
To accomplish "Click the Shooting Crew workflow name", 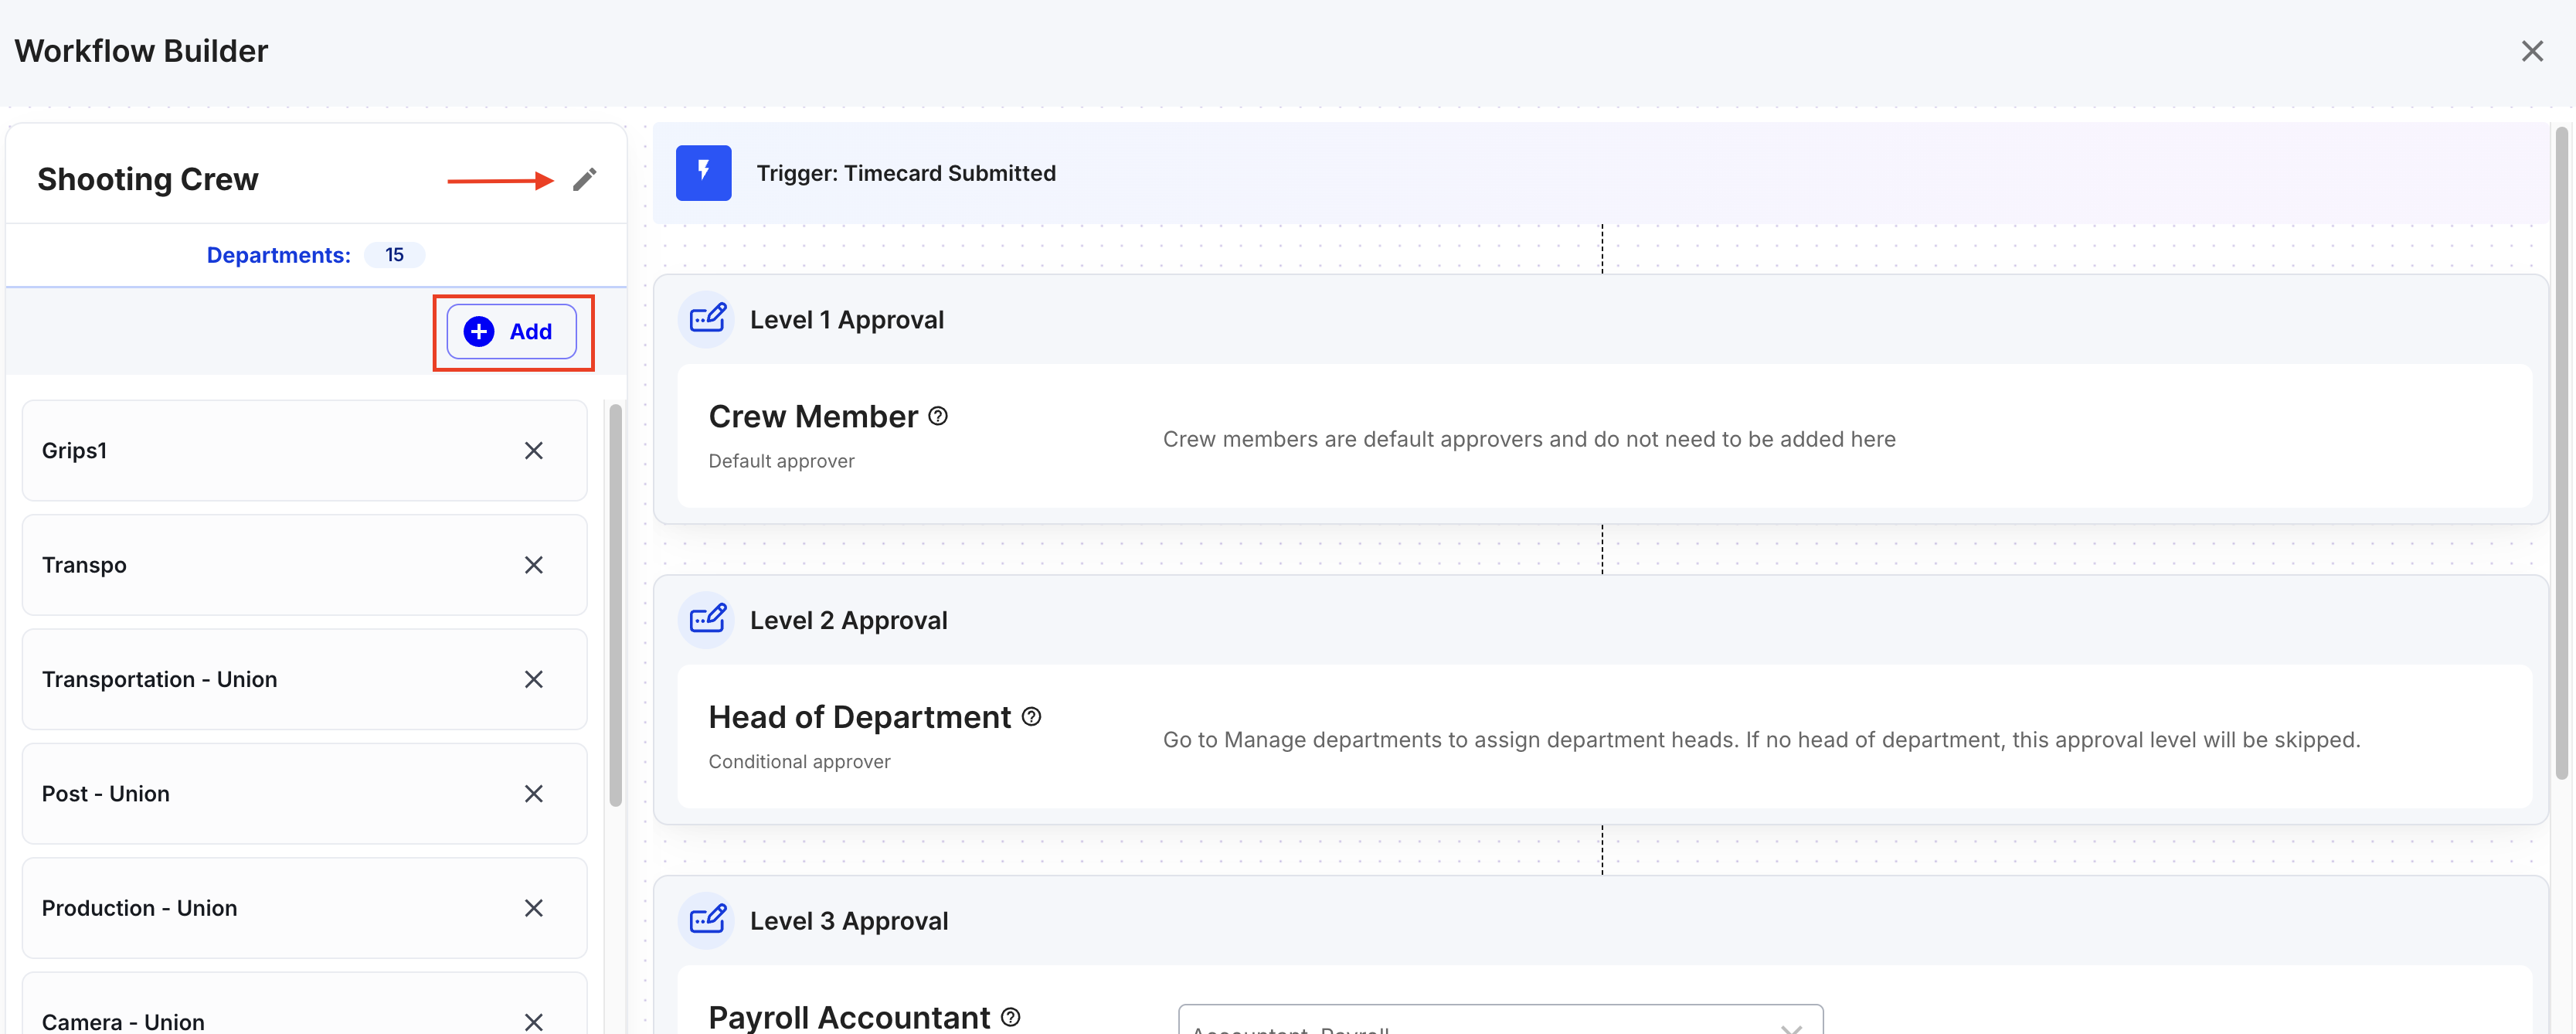I will coord(147,179).
